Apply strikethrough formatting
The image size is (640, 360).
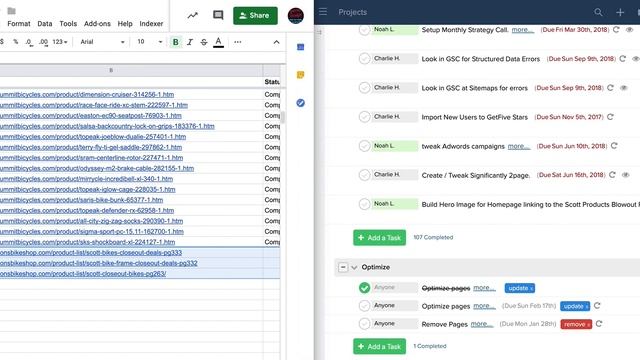pyautogui.click(x=204, y=42)
